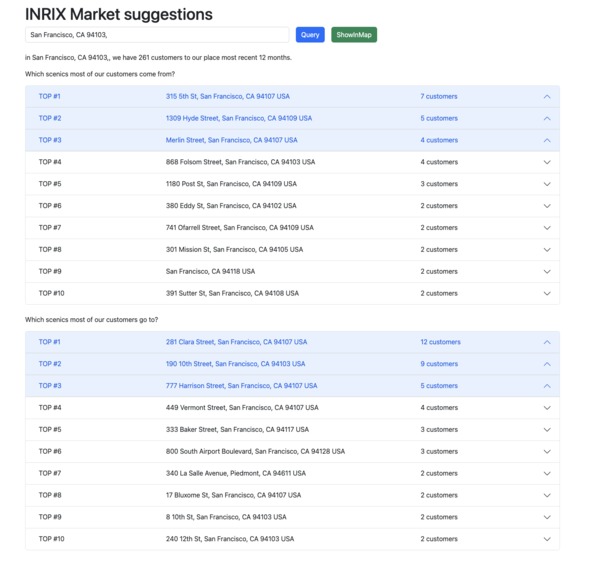Click the address Merlin Street, San Francisco
The height and width of the screenshot is (573, 614).
point(231,140)
